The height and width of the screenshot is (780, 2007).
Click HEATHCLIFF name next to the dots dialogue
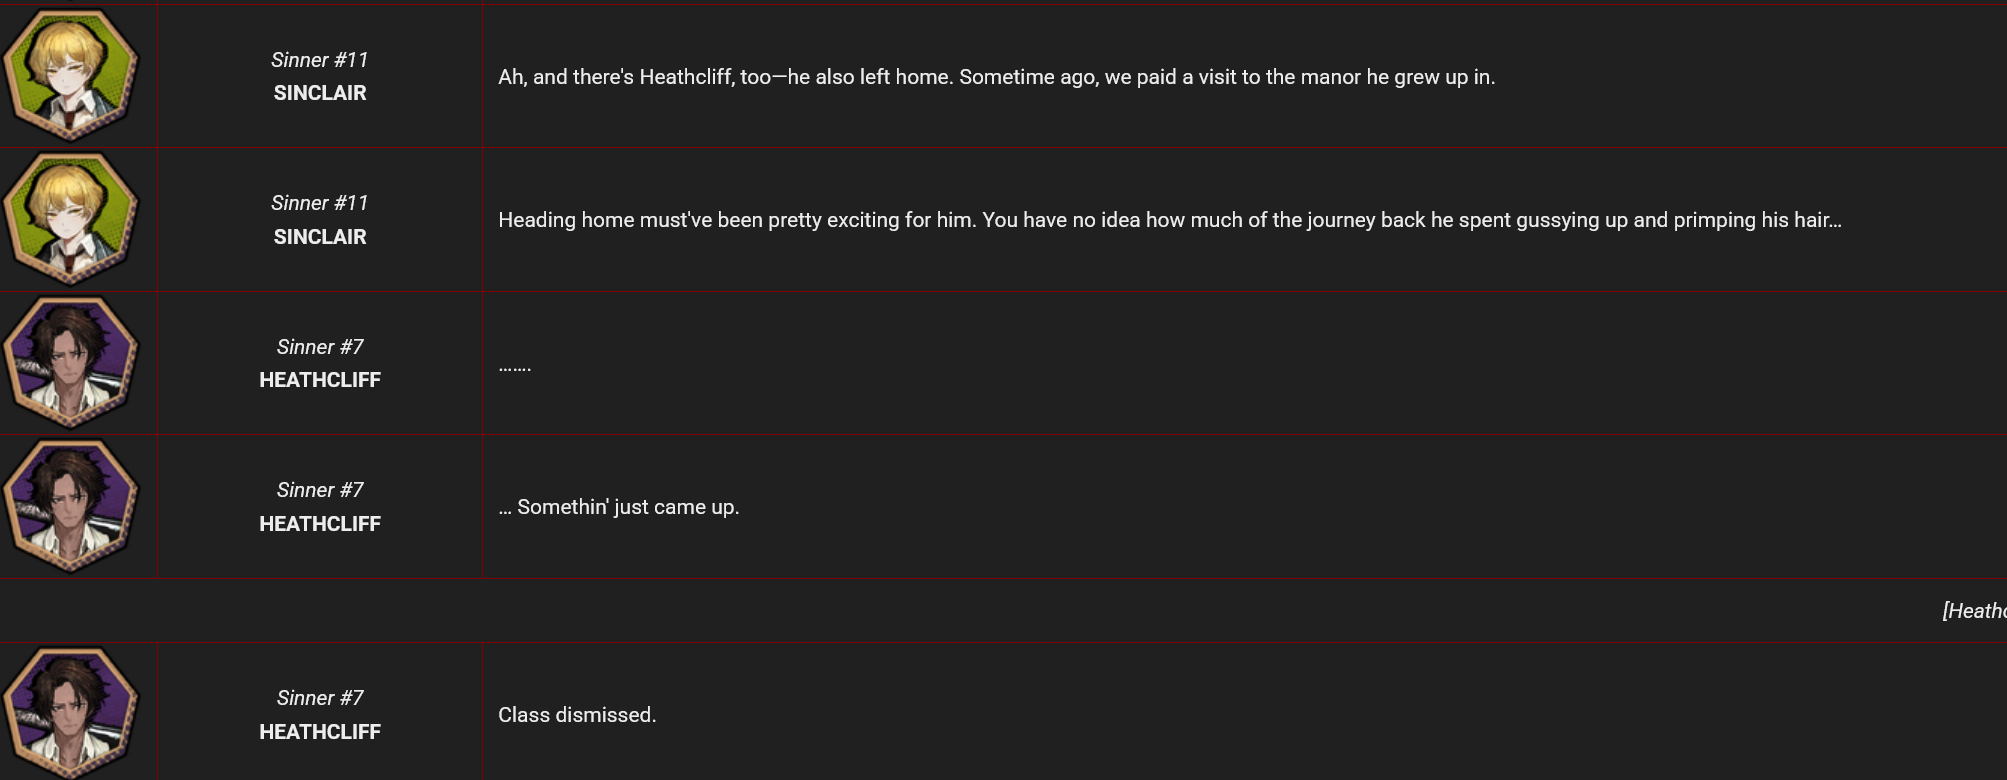point(320,380)
